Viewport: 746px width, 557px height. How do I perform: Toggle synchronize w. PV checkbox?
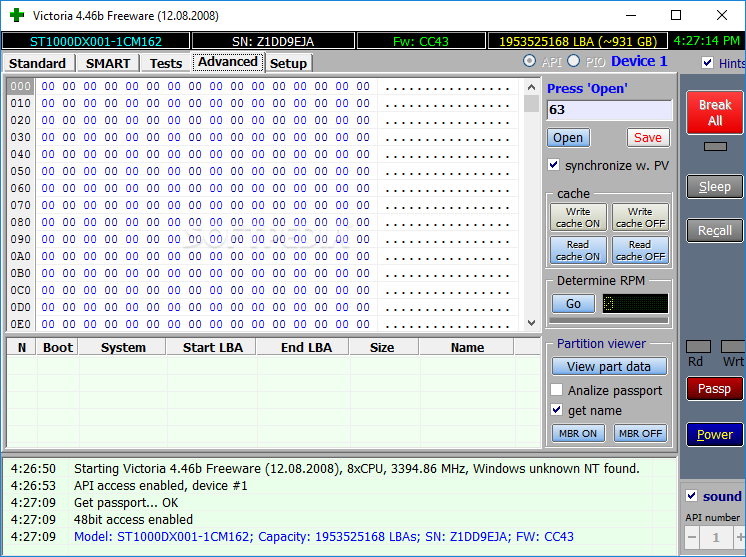click(553, 165)
